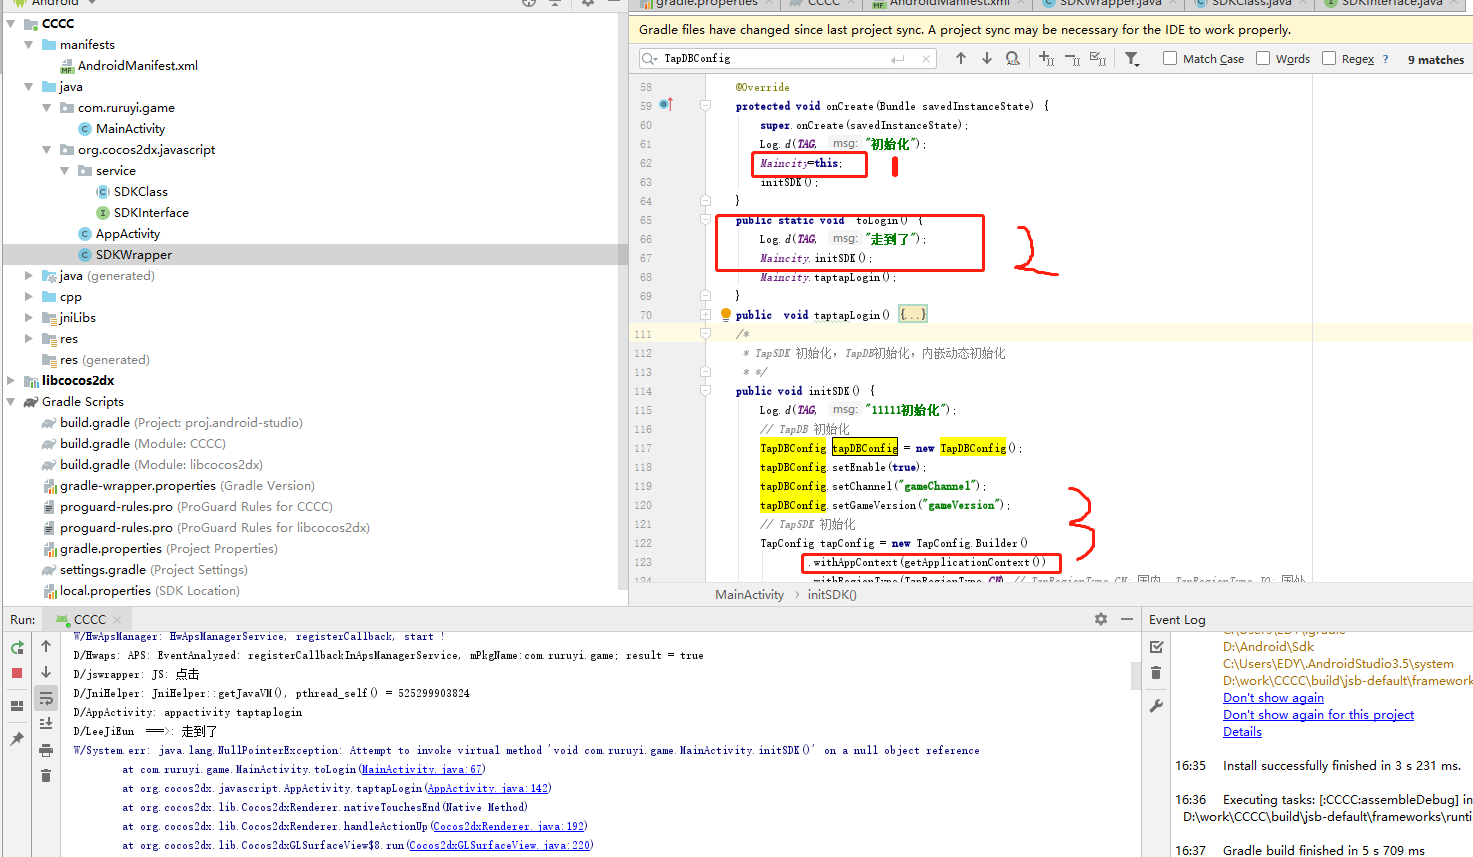The width and height of the screenshot is (1473, 857).
Task: Enable the Match Case checkbox
Action: point(1170,59)
